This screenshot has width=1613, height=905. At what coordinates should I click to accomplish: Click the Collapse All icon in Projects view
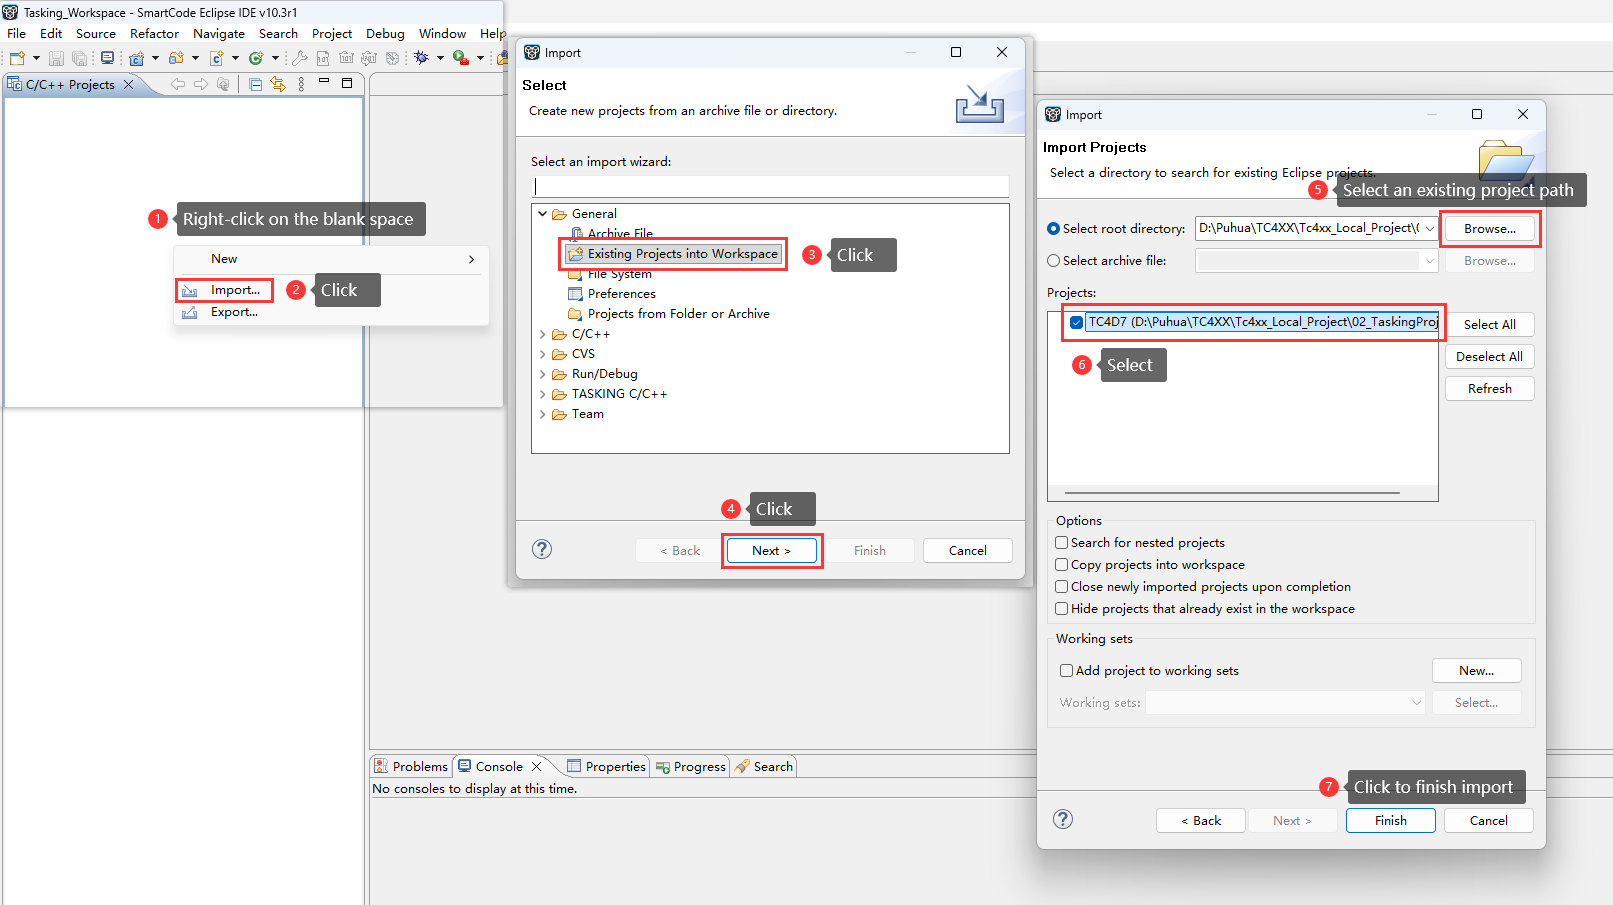pyautogui.click(x=255, y=85)
